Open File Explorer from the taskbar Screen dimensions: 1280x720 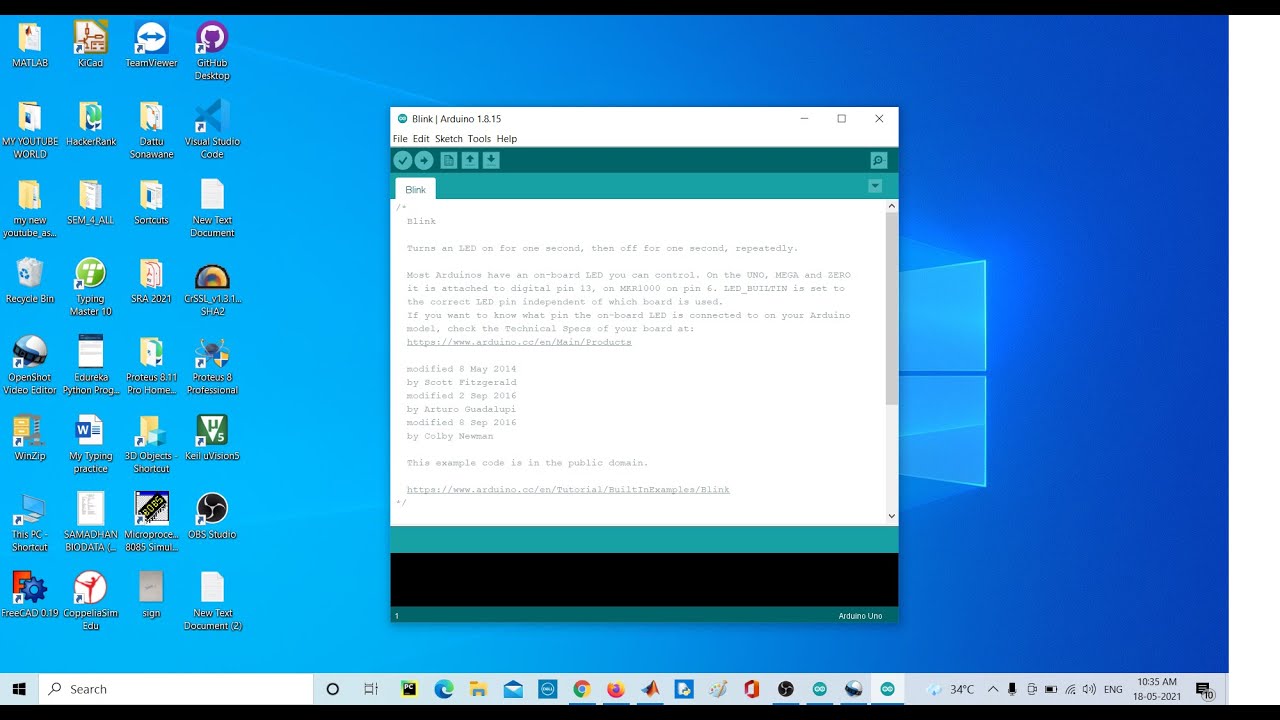tap(478, 689)
